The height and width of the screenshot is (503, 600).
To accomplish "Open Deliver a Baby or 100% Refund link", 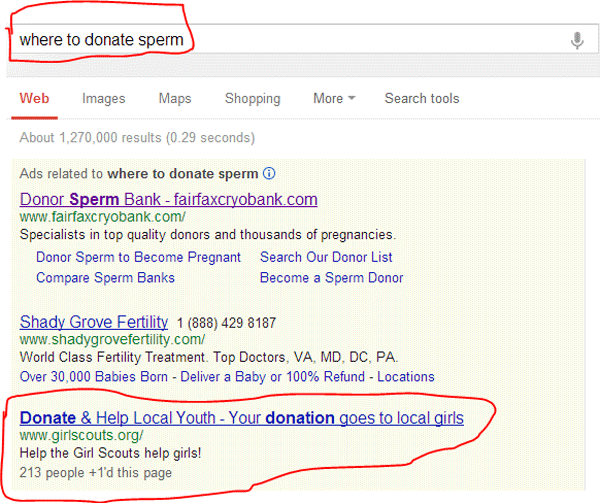I will (x=272, y=377).
